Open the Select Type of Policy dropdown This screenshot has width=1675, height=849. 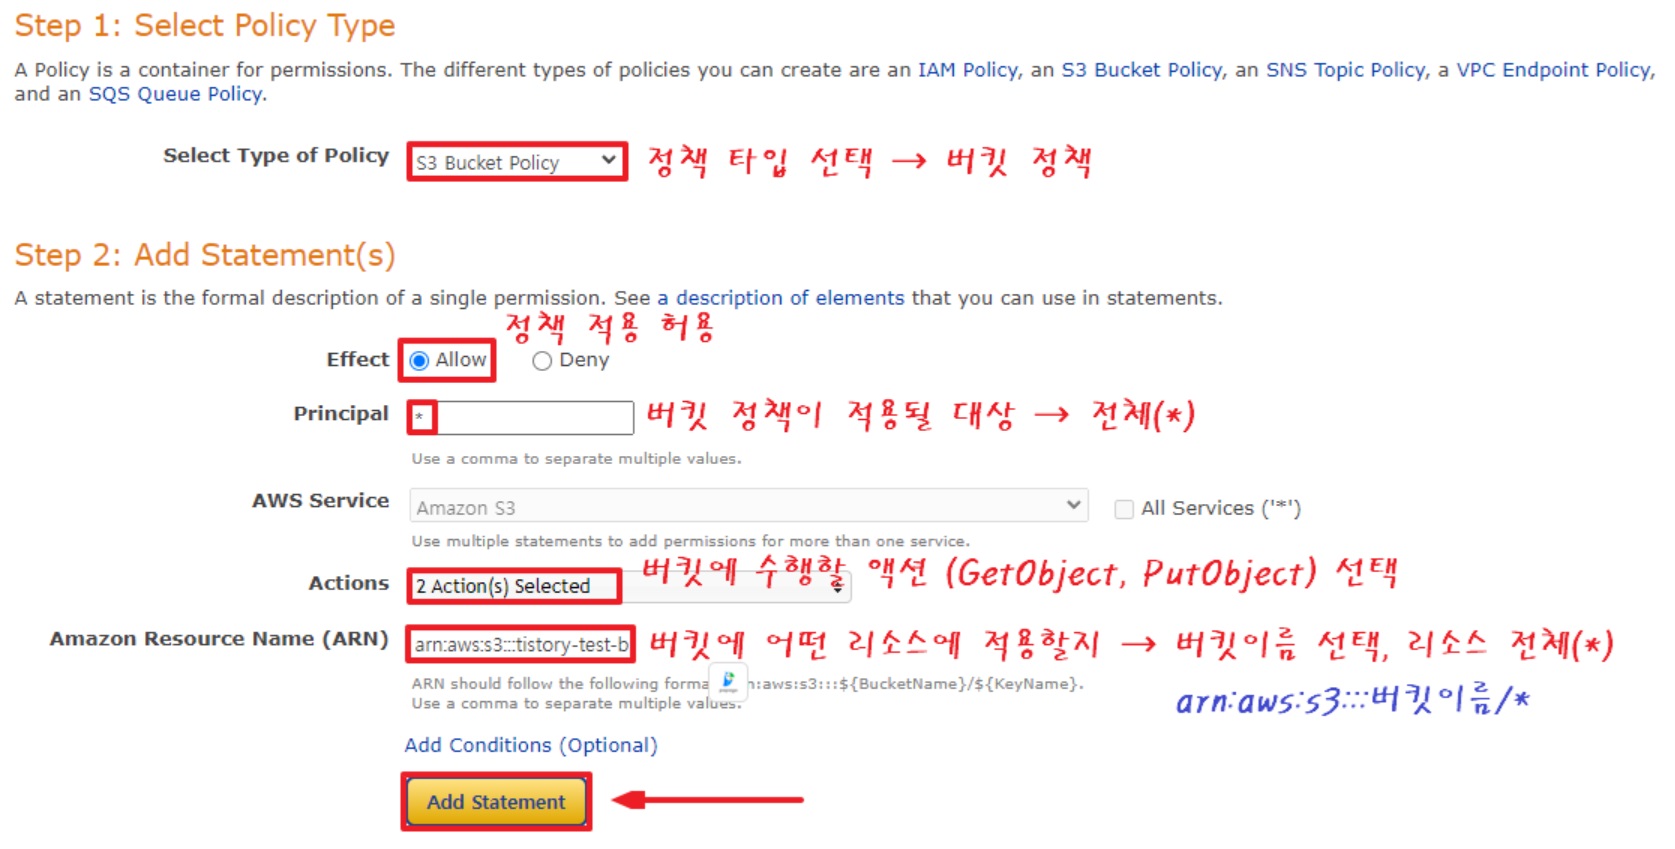pos(516,162)
